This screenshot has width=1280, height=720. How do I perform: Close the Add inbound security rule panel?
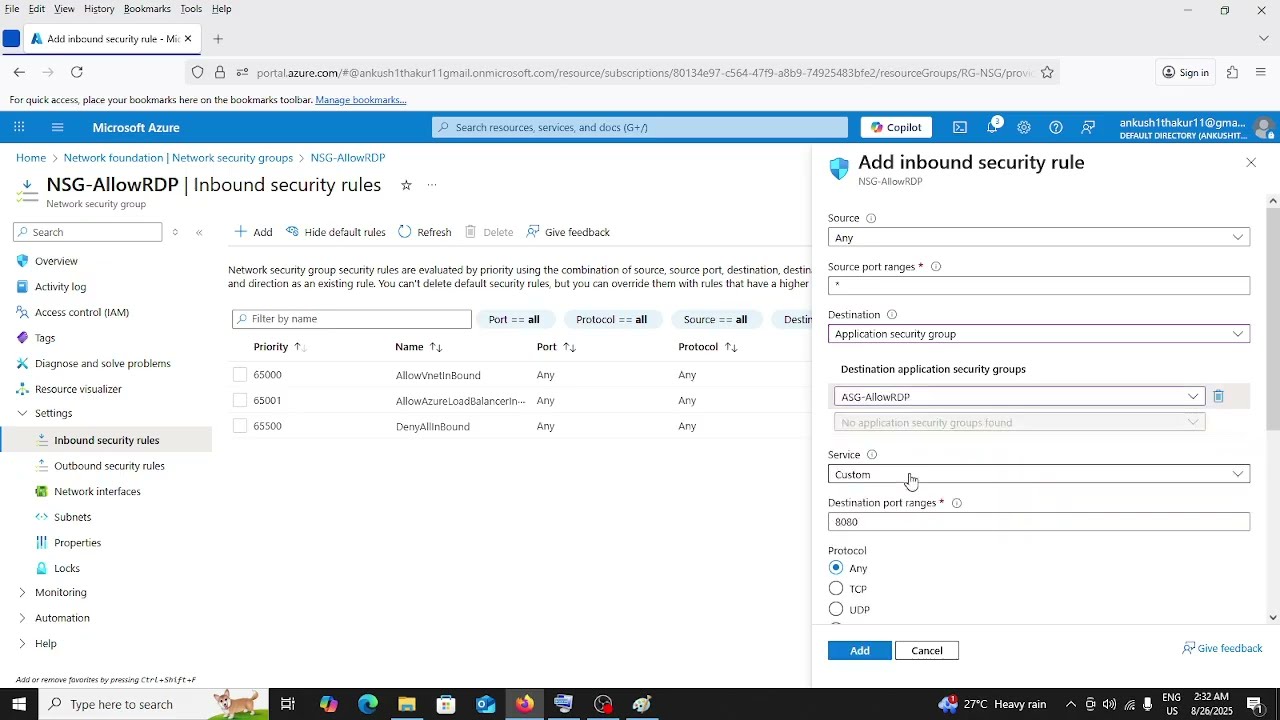click(1251, 162)
